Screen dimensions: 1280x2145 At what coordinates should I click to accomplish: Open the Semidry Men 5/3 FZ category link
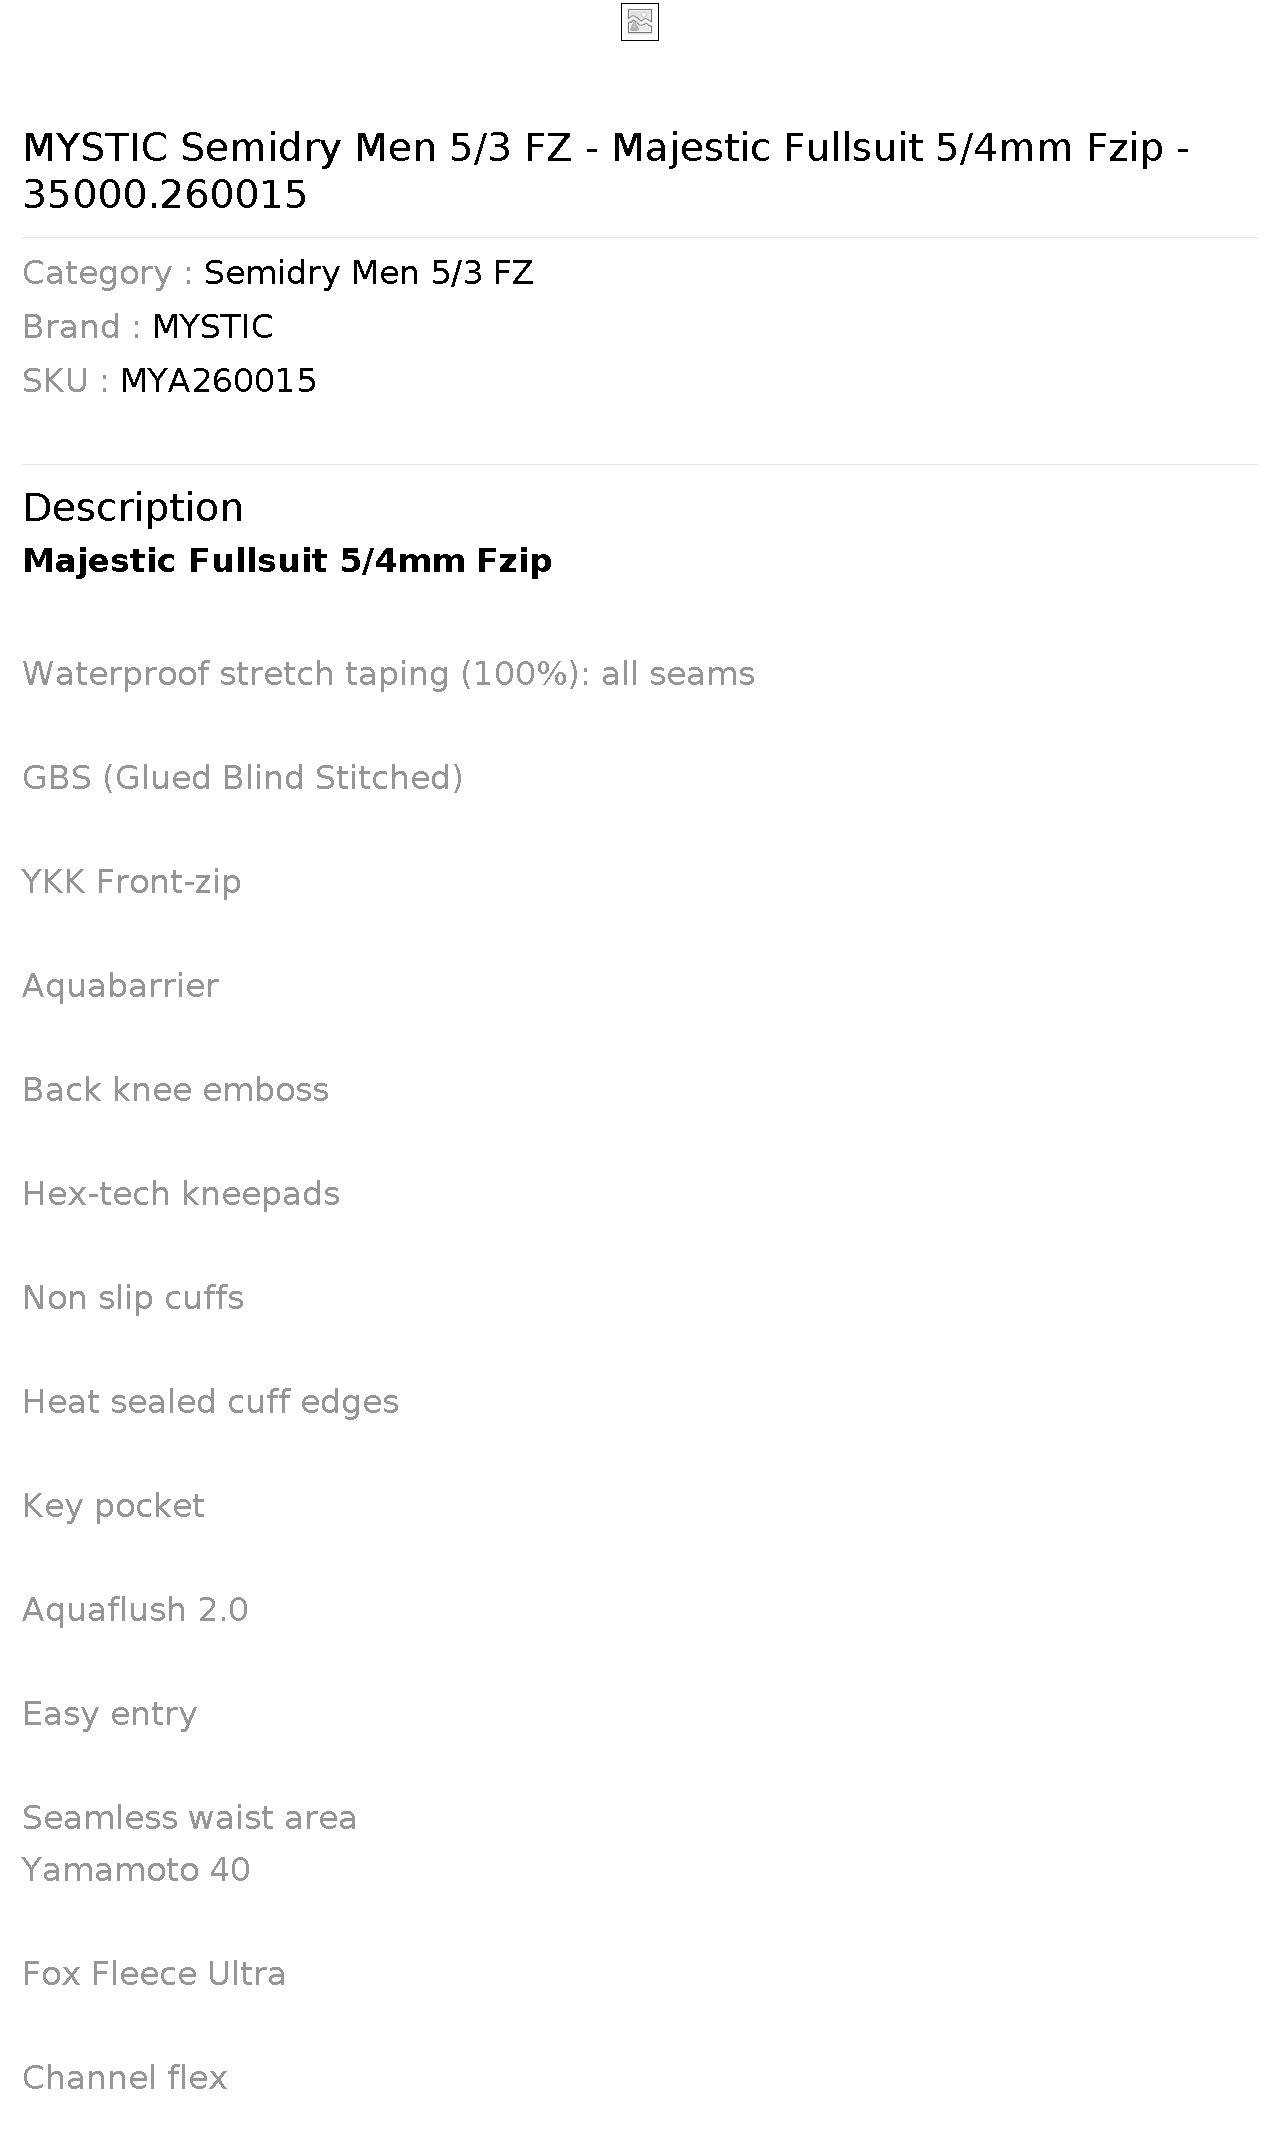click(368, 273)
